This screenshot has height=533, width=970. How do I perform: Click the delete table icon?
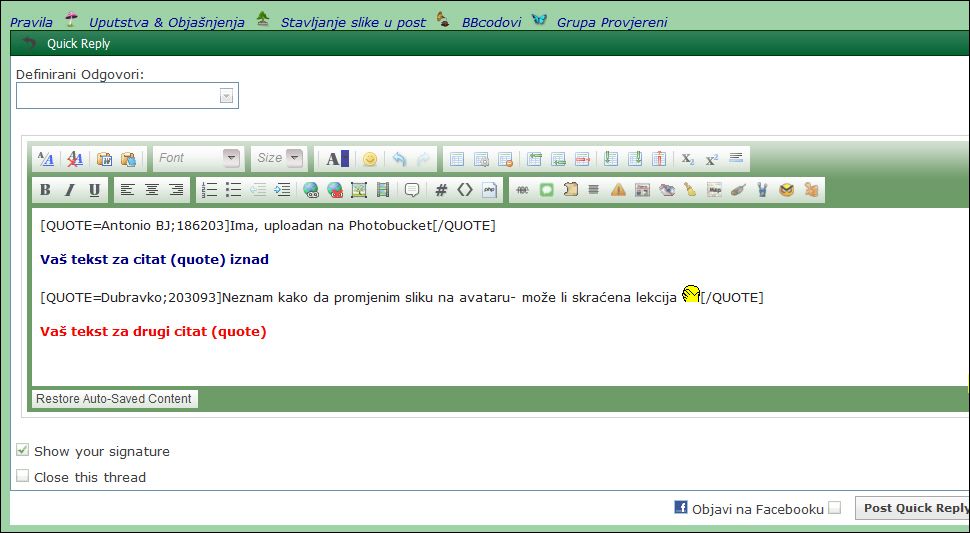(x=505, y=159)
